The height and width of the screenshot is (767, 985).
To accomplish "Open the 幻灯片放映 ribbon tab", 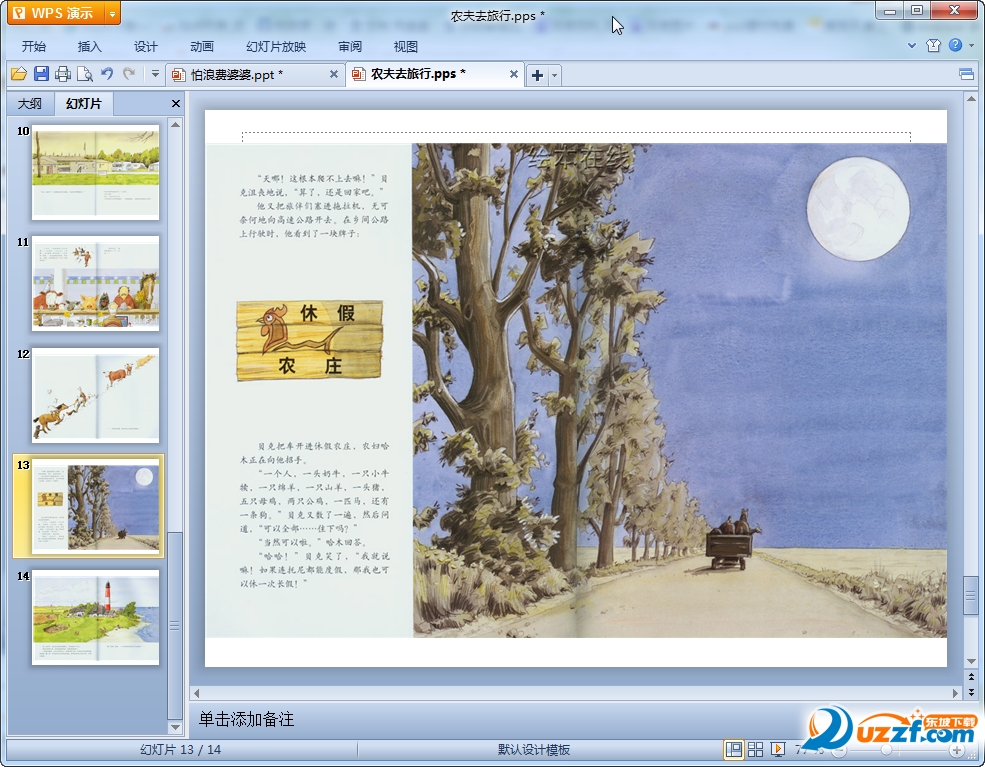I will (276, 46).
